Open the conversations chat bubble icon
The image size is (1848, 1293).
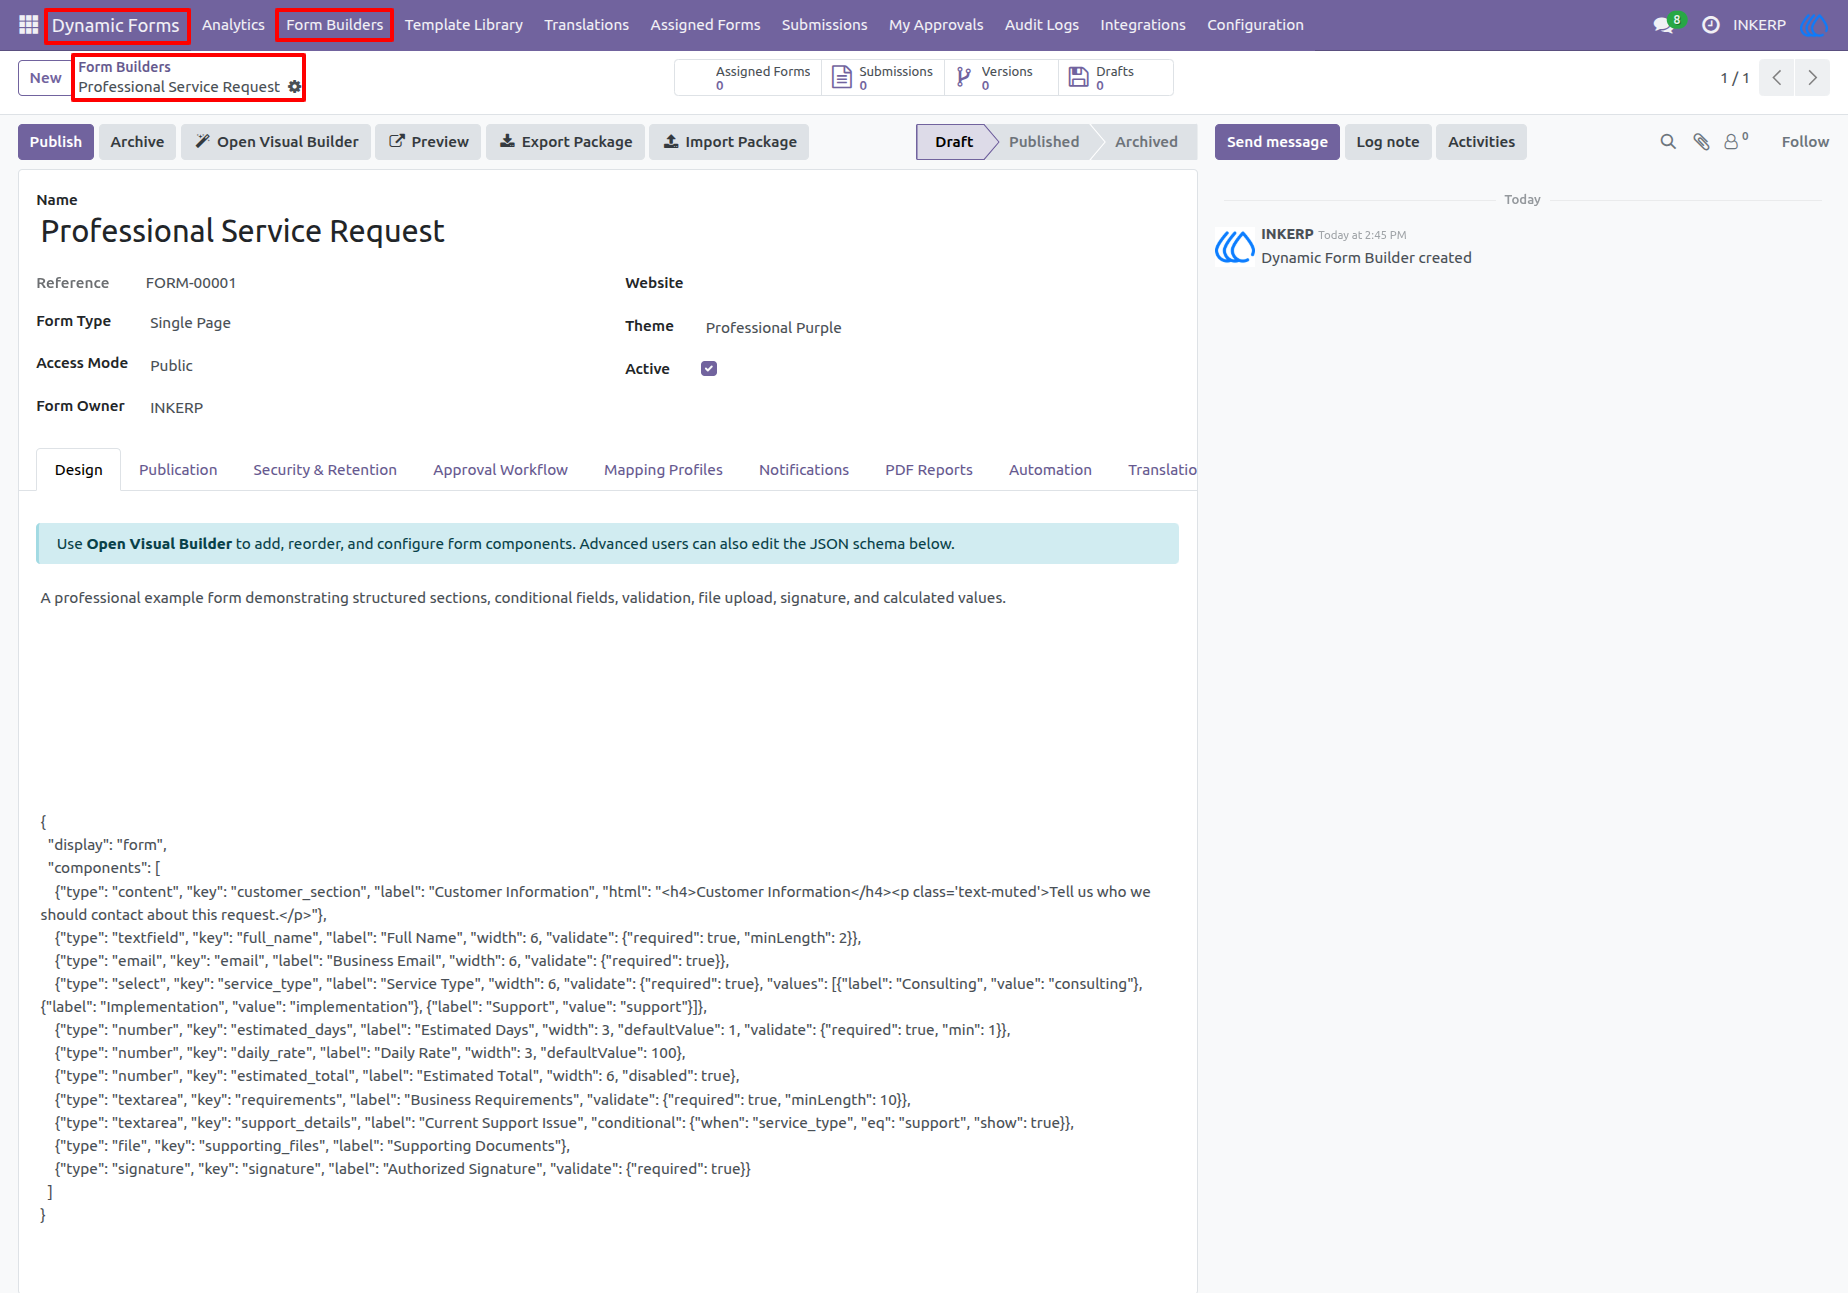(1663, 25)
